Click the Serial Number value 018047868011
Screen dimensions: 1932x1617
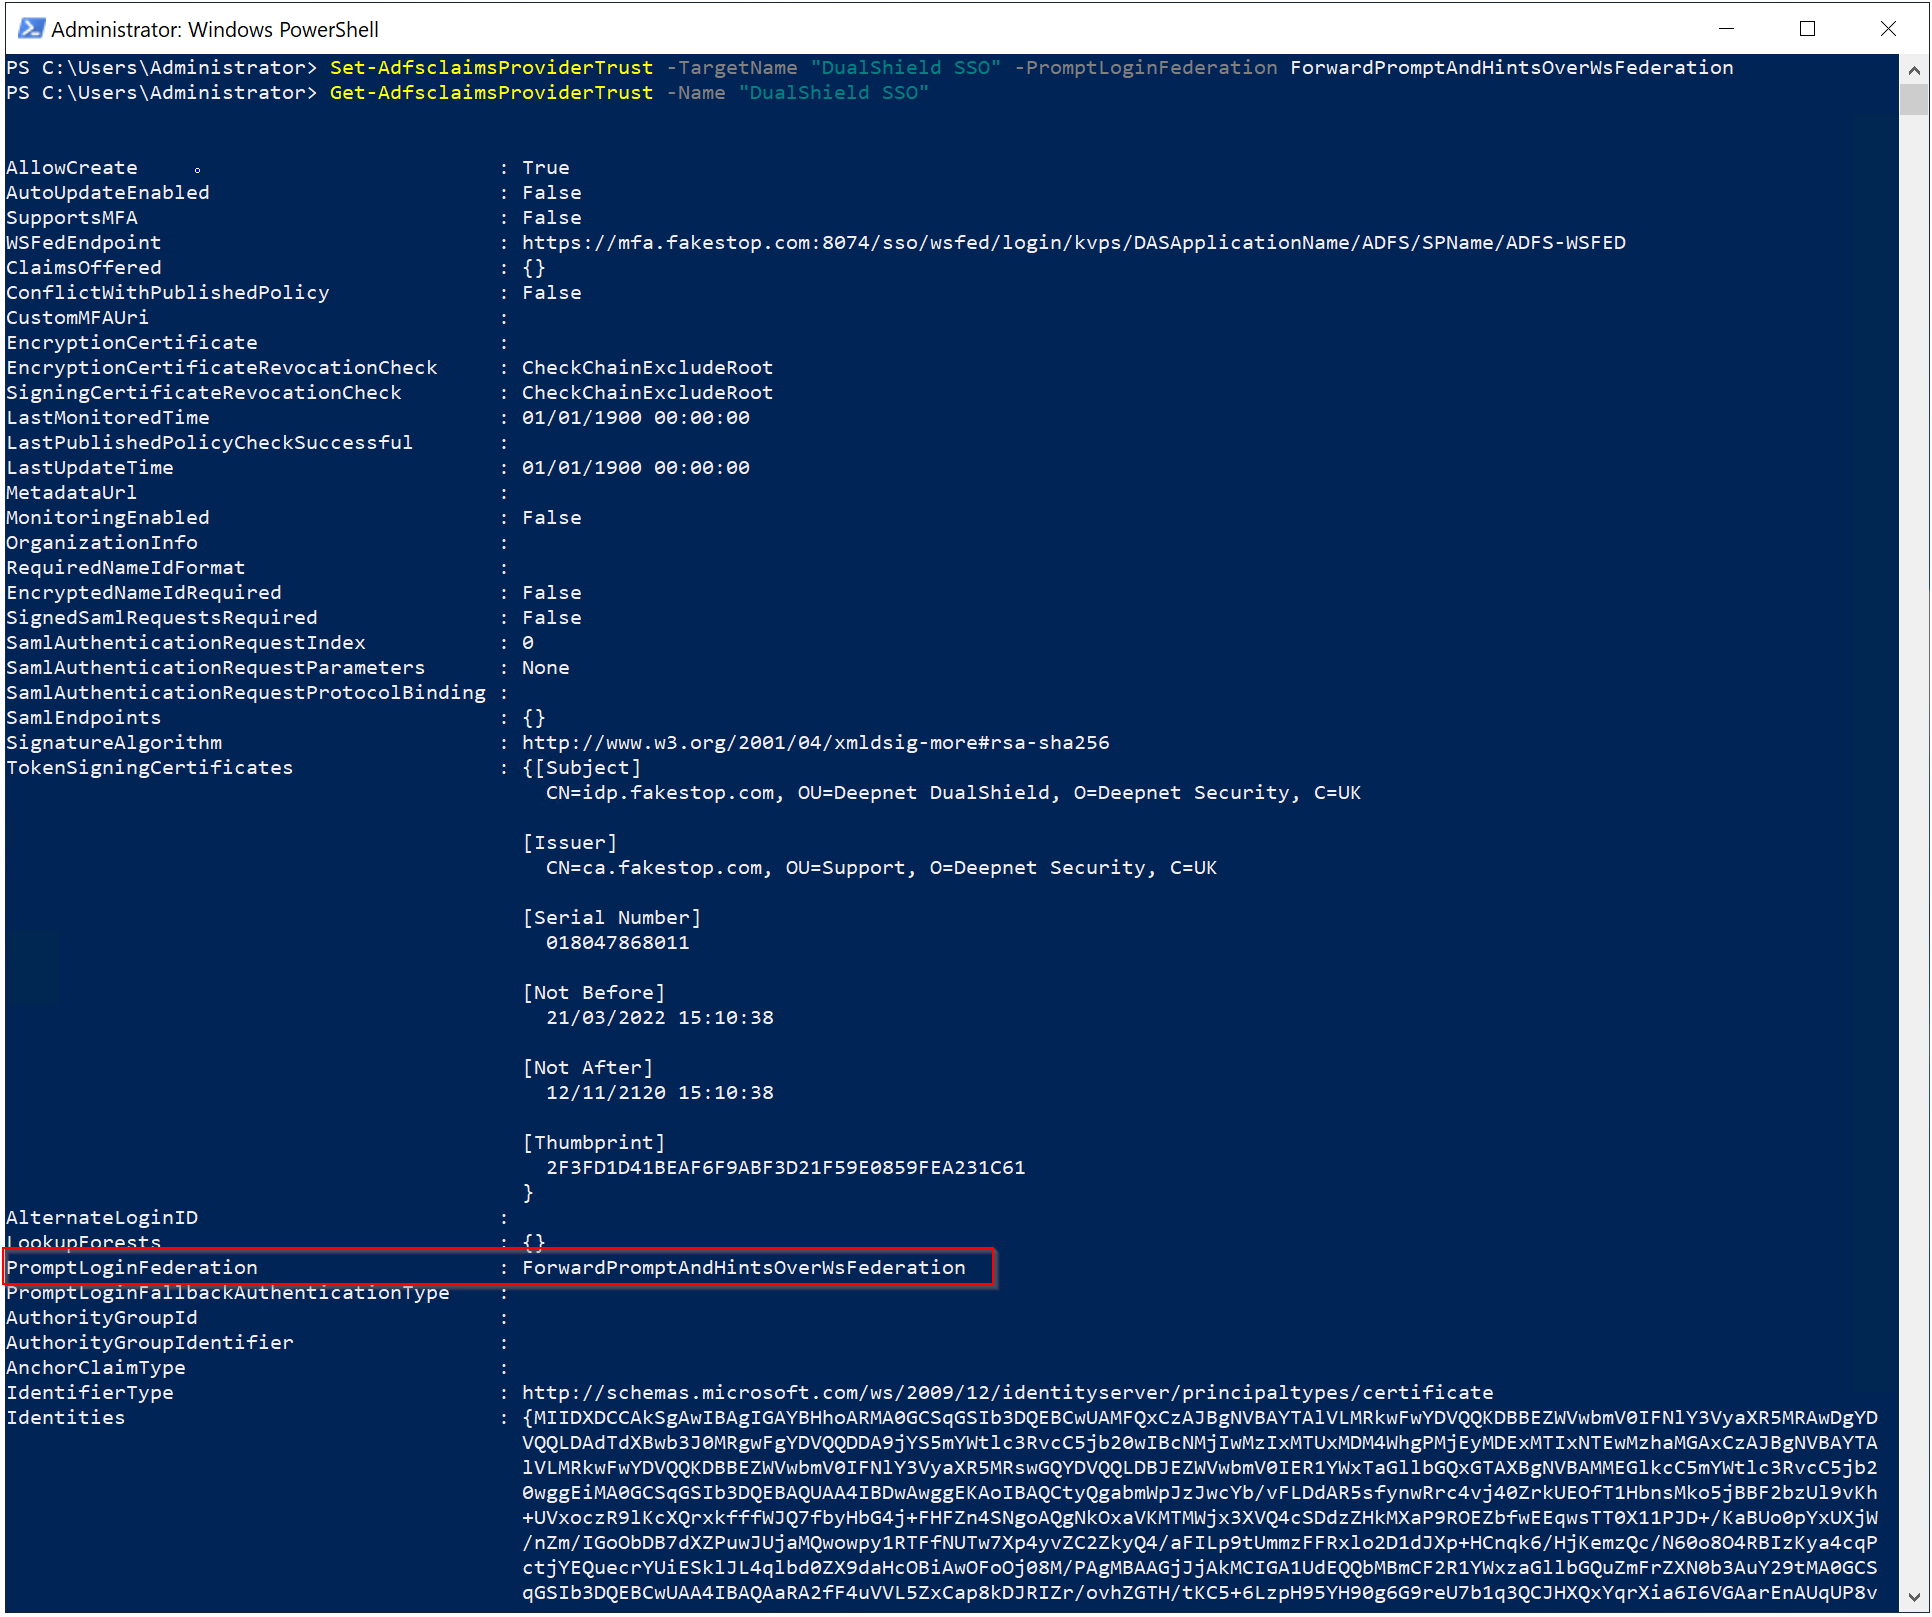(617, 943)
